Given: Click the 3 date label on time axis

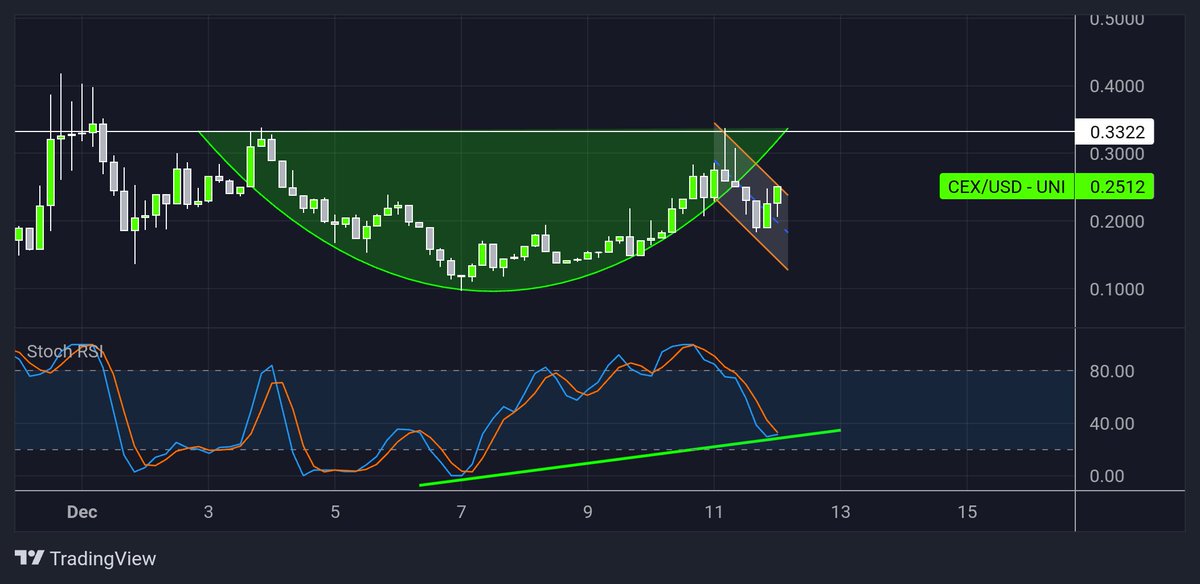Looking at the screenshot, I should [x=208, y=512].
